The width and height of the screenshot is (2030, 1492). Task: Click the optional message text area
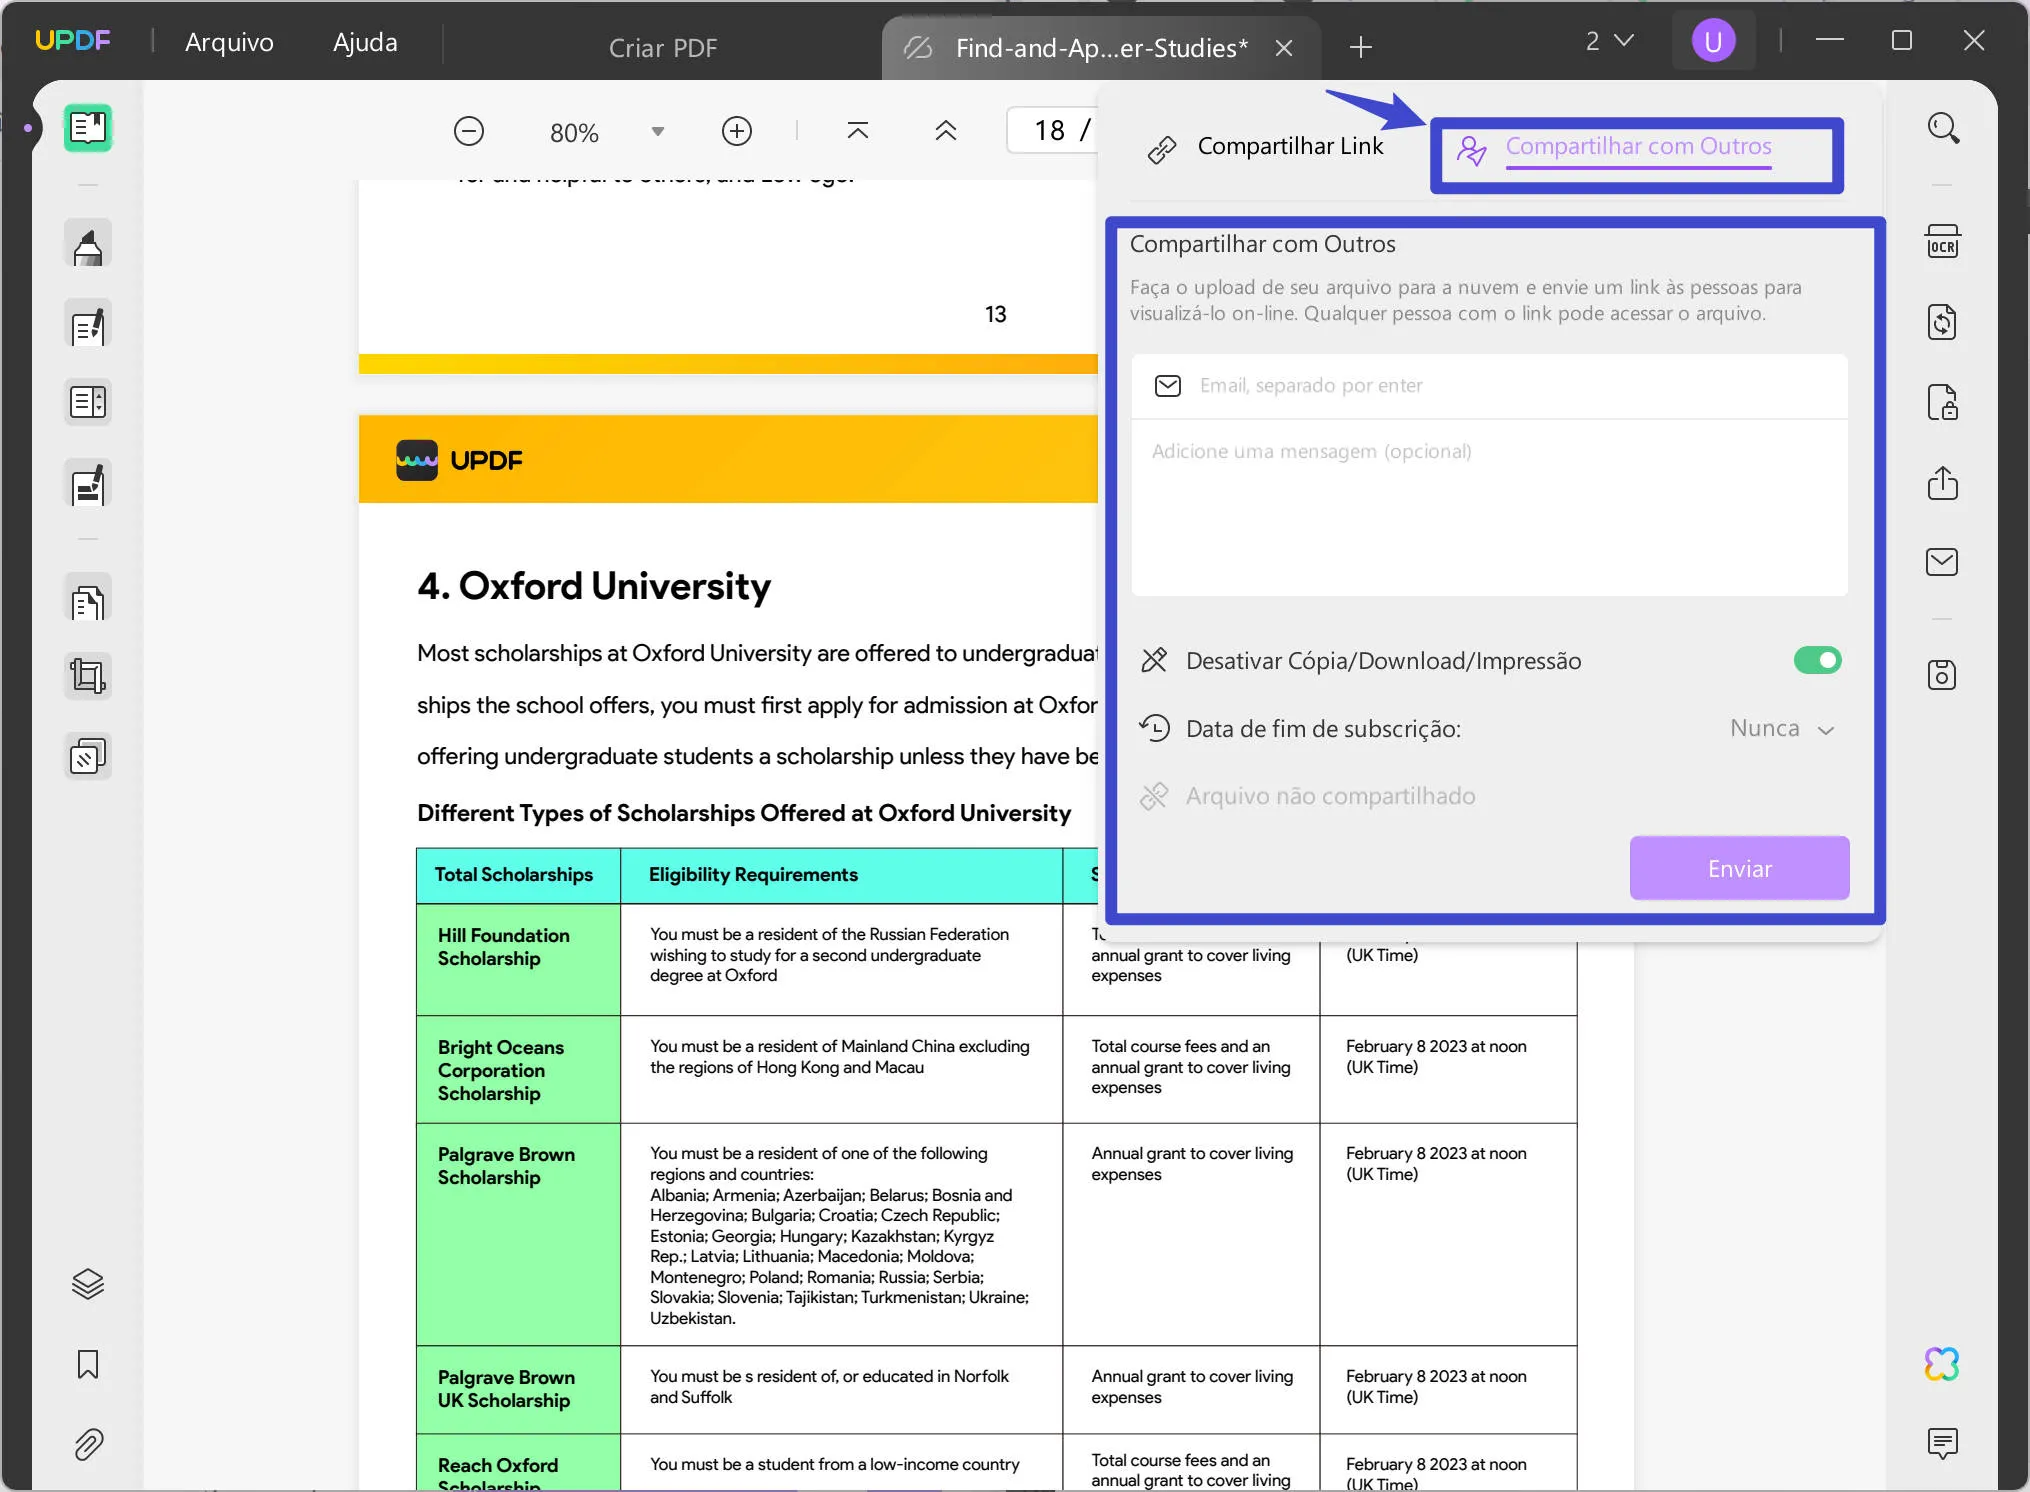pyautogui.click(x=1490, y=508)
